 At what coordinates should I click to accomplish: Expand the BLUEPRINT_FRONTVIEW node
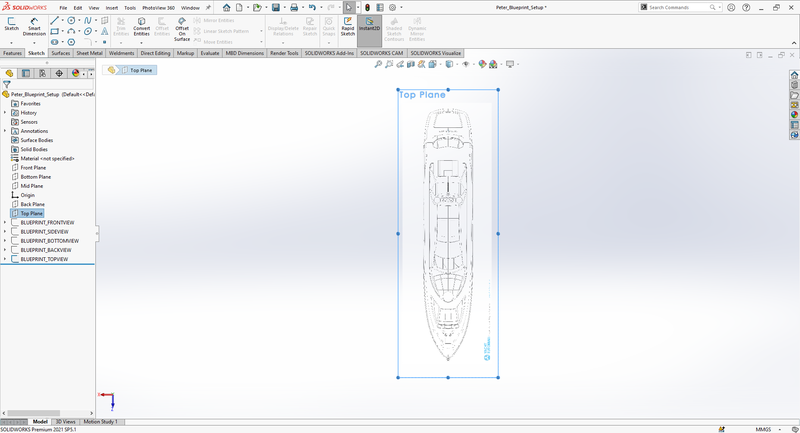[x=5, y=222]
